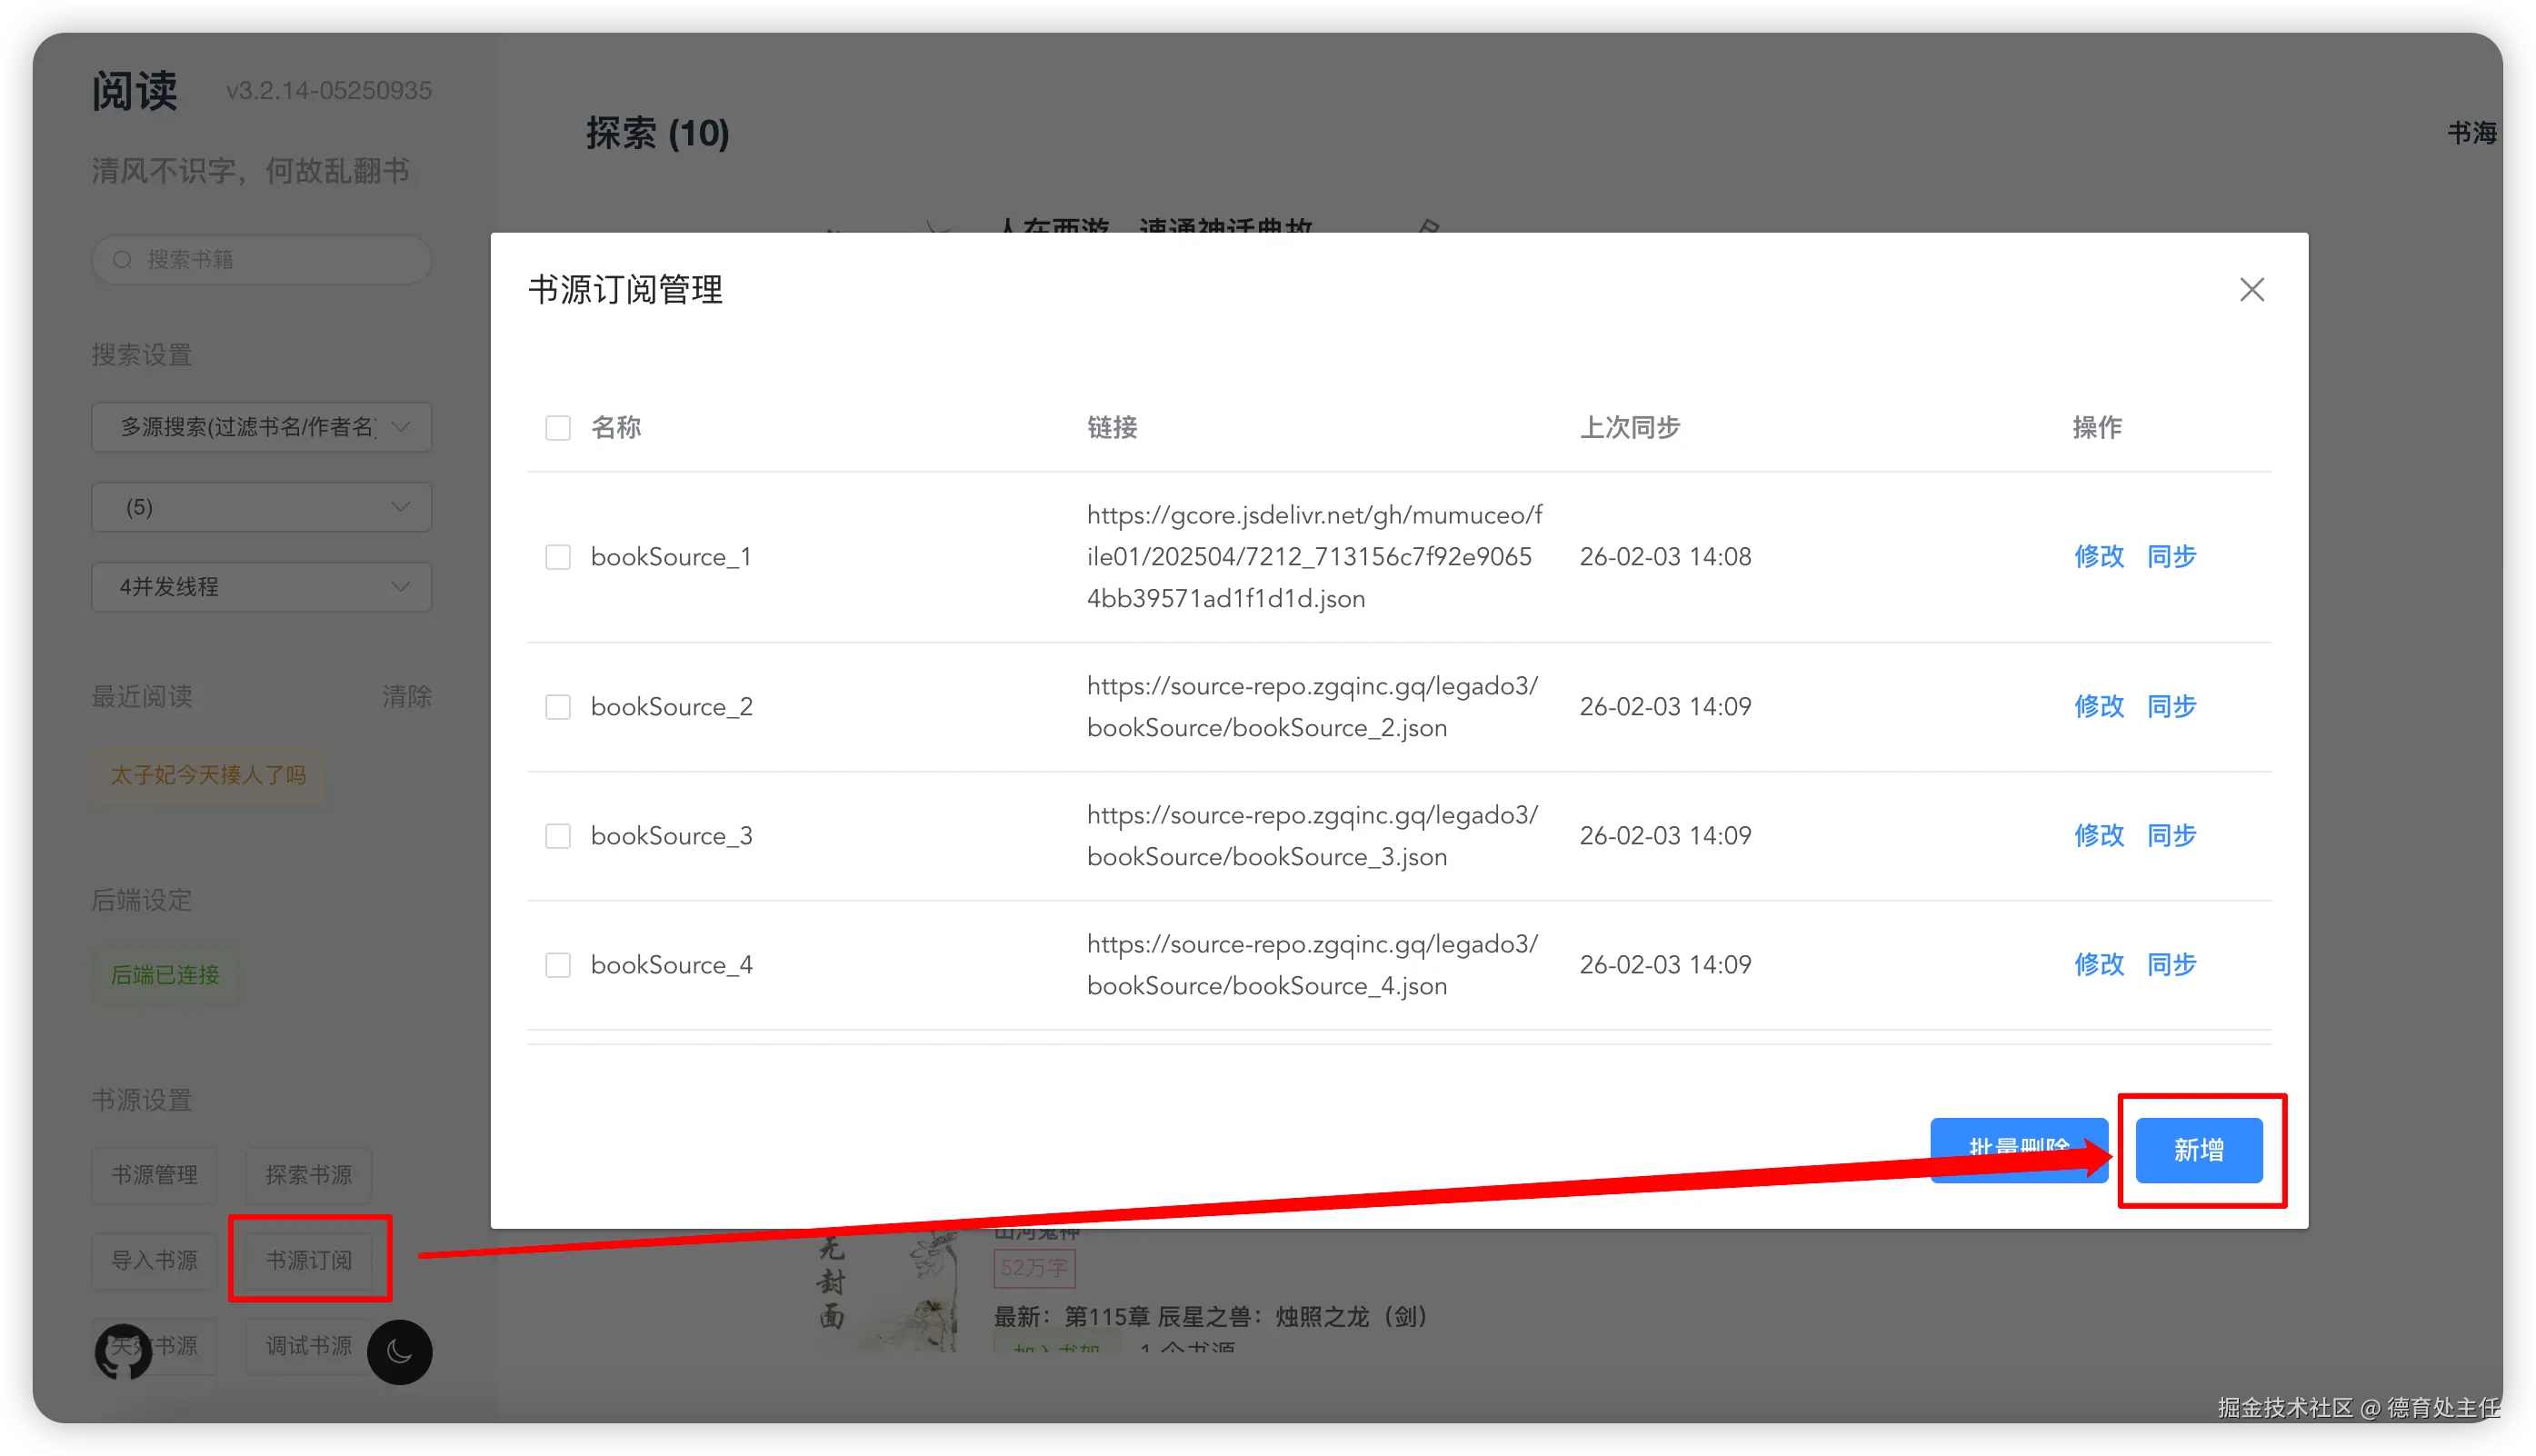Enable the bookSource_4 checkbox
Viewport: 2536px width, 1456px height.
(x=558, y=965)
